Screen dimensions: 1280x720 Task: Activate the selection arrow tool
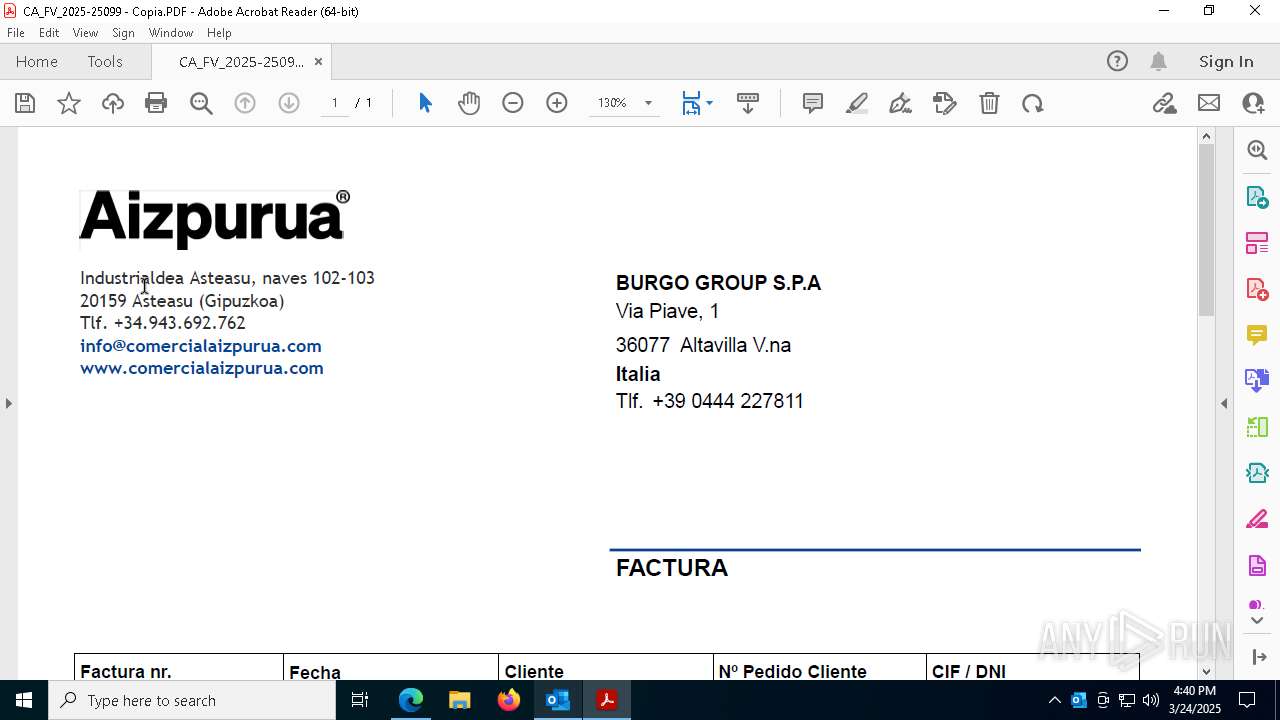[425, 103]
